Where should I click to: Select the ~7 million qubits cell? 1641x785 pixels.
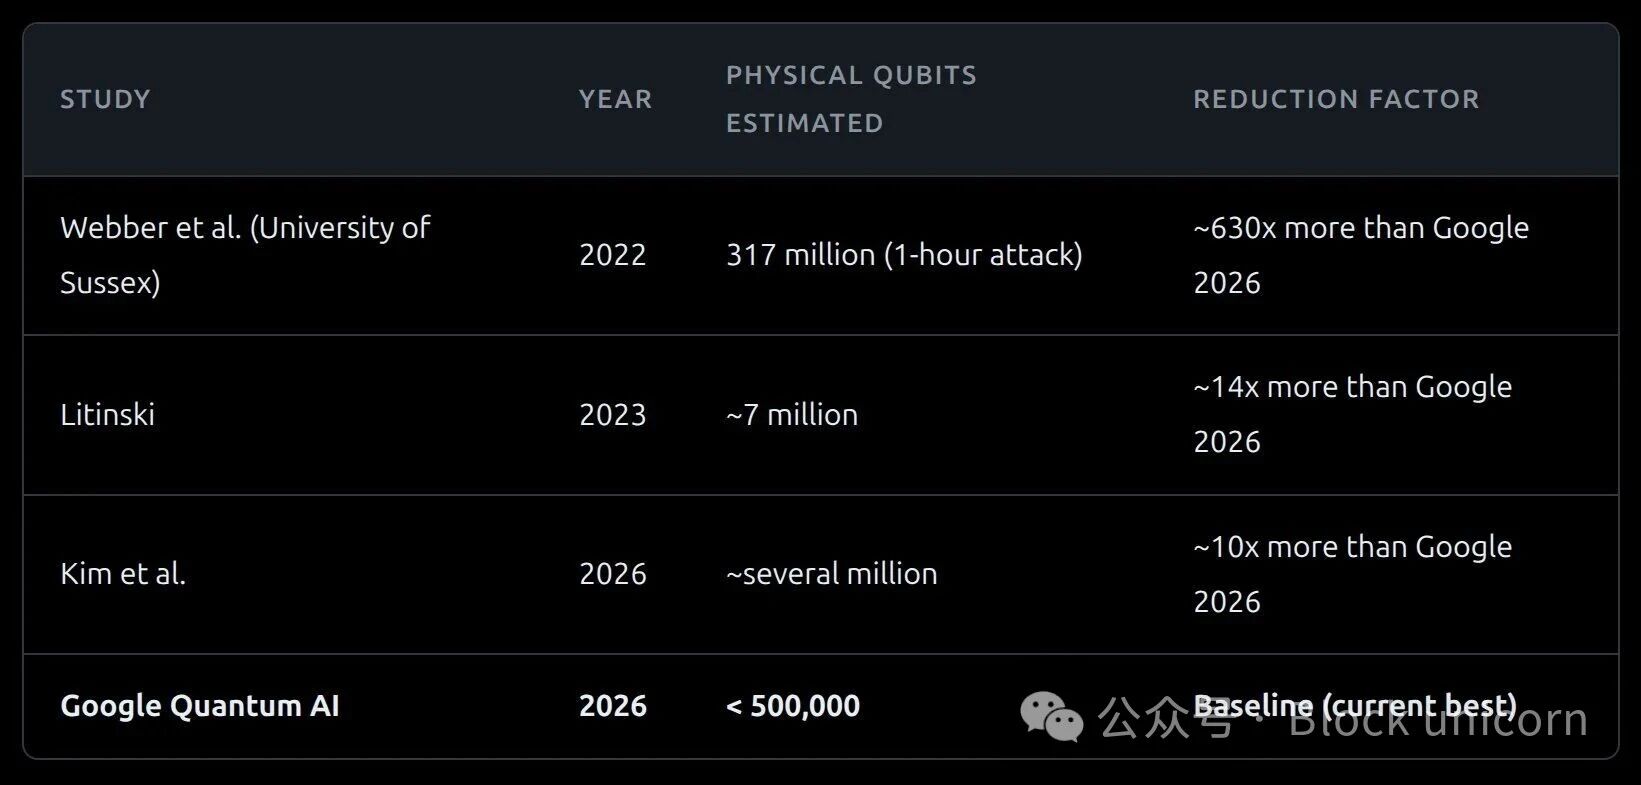(792, 415)
